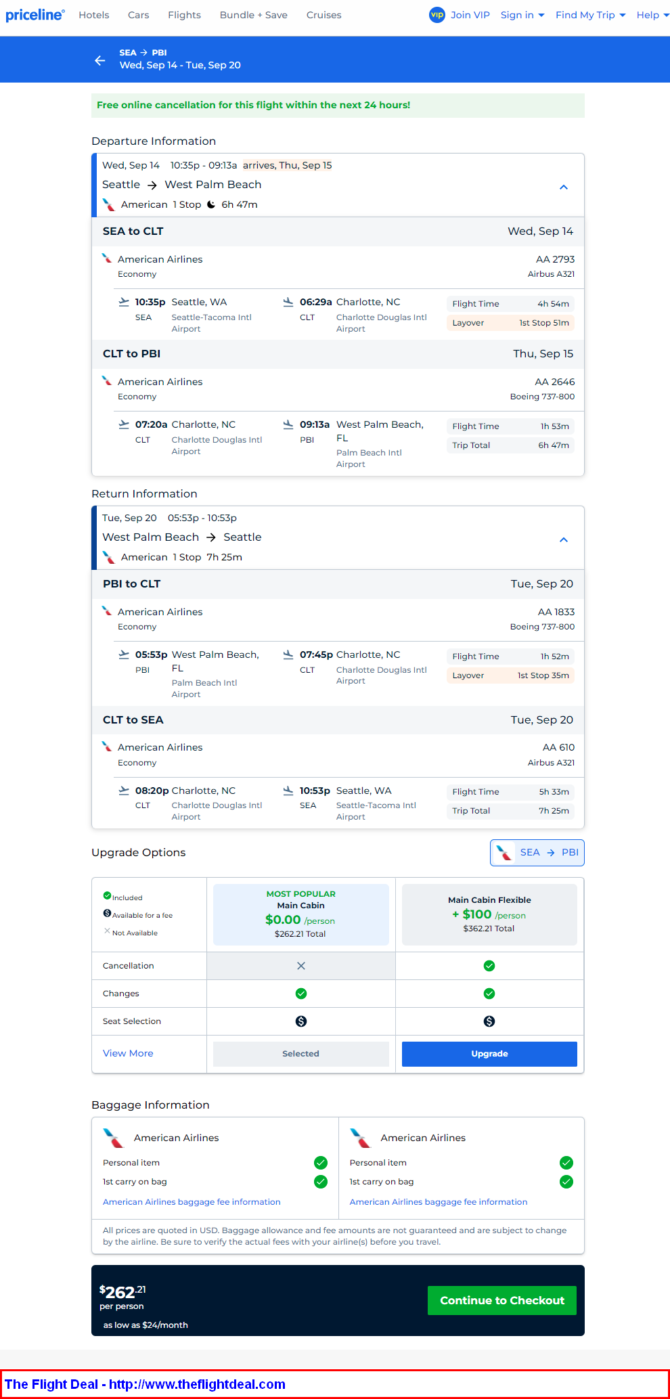Click American logo in departure summary row

[109, 204]
